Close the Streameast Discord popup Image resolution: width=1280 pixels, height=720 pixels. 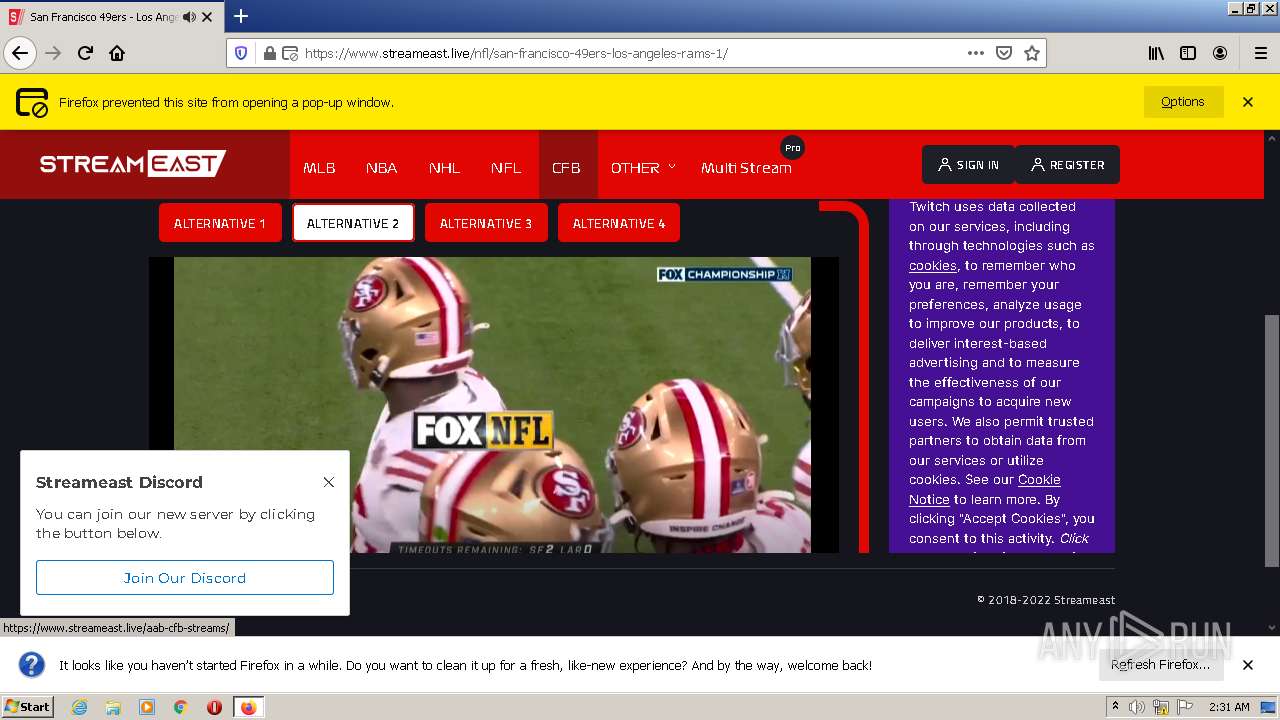pos(328,482)
